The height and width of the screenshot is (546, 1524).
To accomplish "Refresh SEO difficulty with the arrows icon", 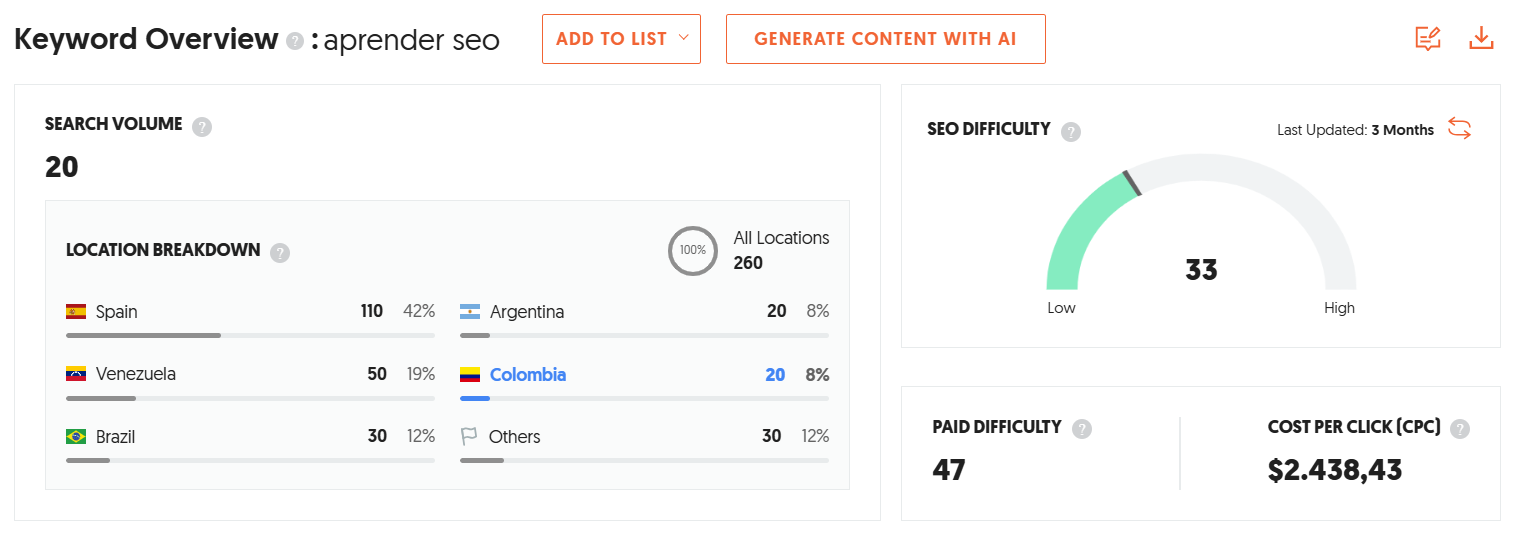I will pyautogui.click(x=1459, y=129).
